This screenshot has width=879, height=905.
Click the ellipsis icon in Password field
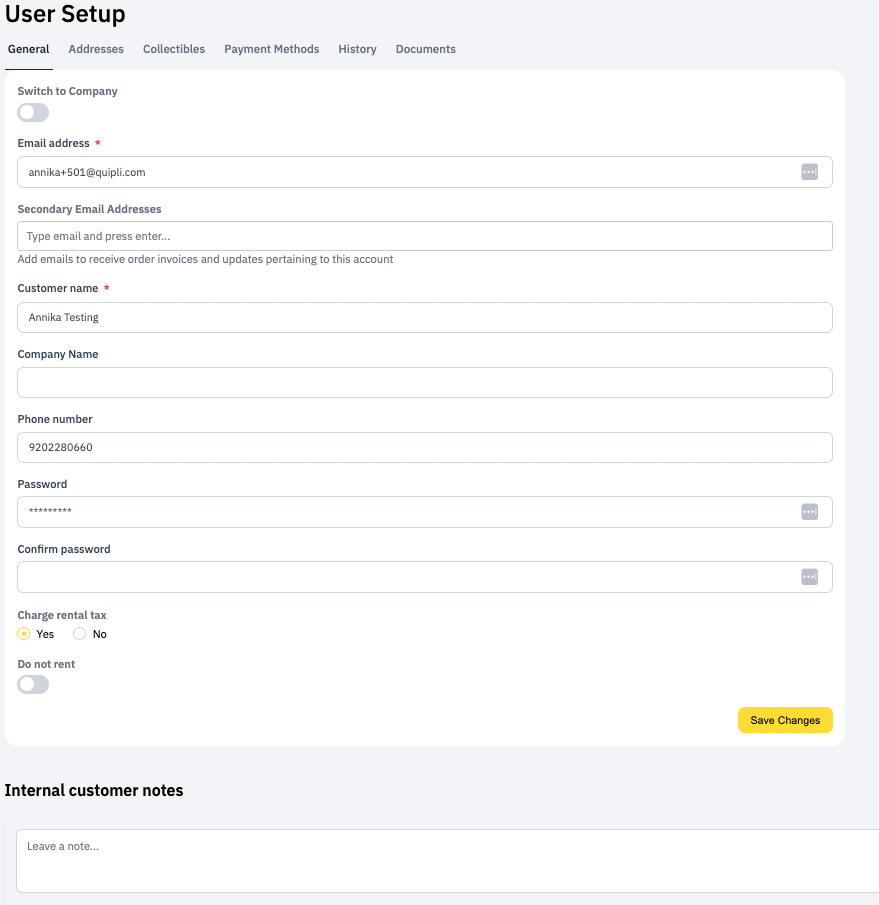[x=809, y=511]
